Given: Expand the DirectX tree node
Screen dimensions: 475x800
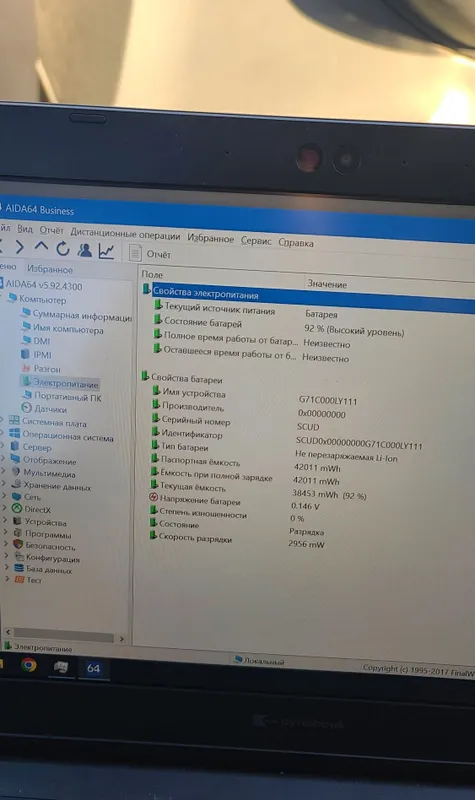Looking at the screenshot, I should click(x=4, y=508).
